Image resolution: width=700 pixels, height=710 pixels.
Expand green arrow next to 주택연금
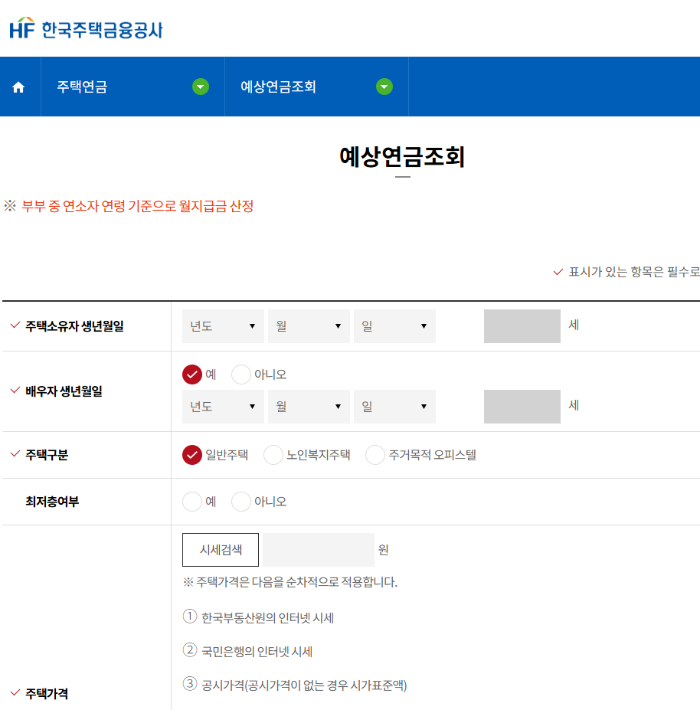(x=201, y=86)
